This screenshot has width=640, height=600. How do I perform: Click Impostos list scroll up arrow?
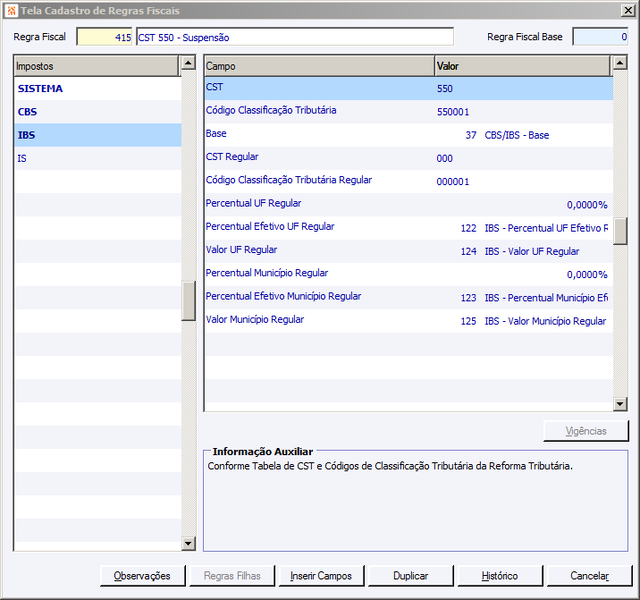click(x=188, y=63)
